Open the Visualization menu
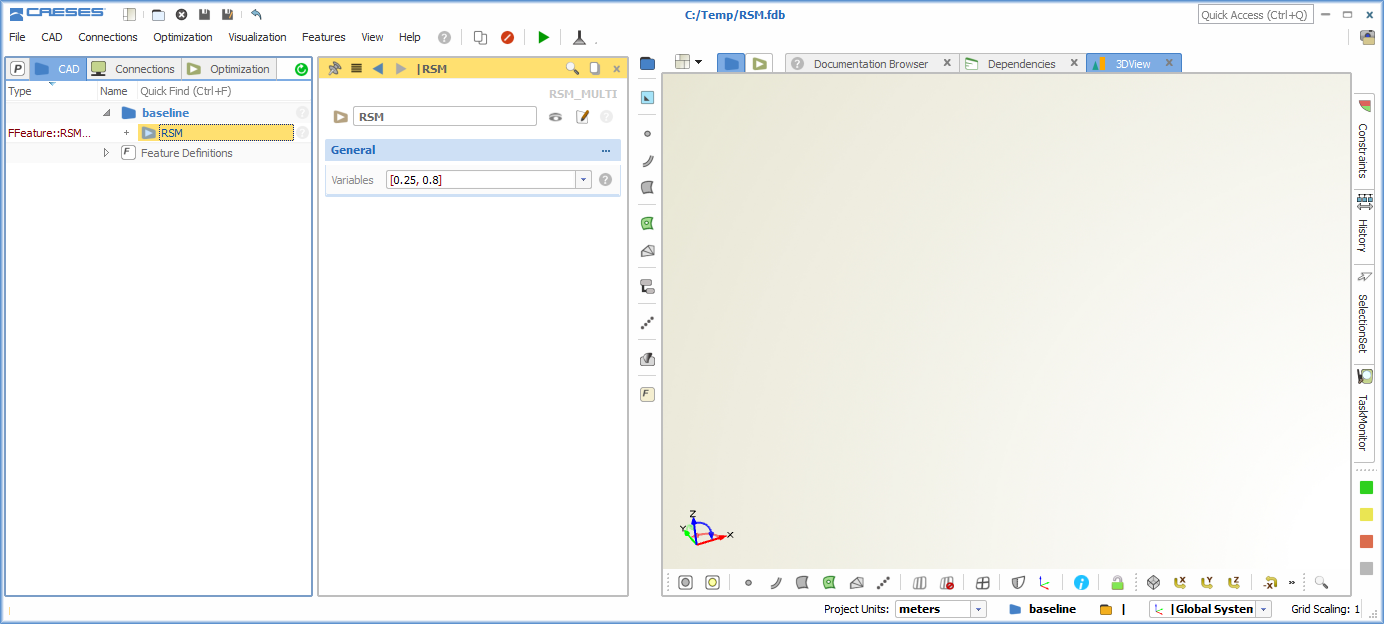This screenshot has width=1384, height=624. (x=257, y=37)
